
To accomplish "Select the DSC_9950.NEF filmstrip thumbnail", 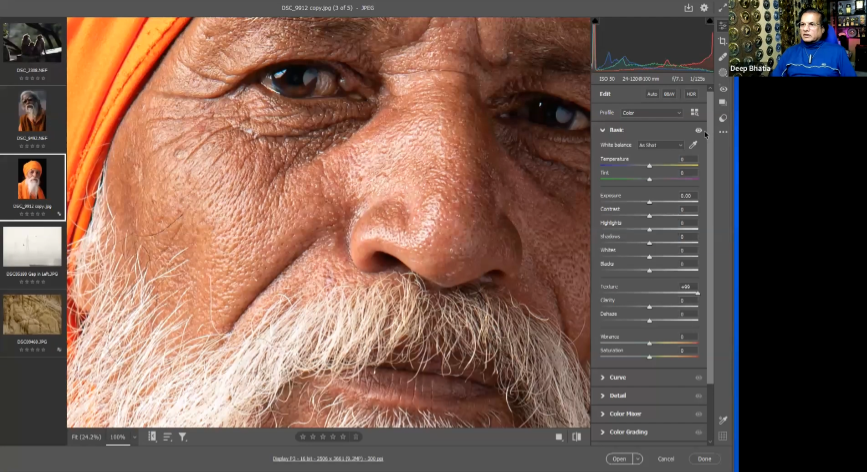I will [x=32, y=110].
